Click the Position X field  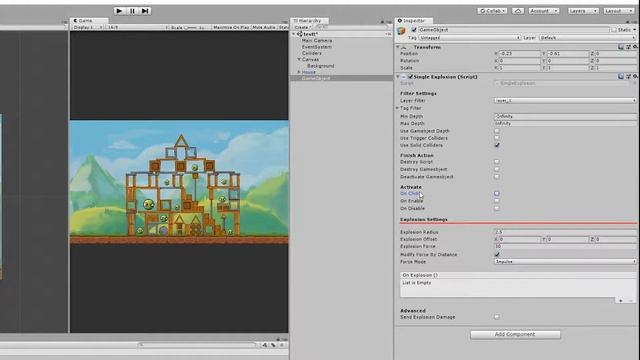[519, 53]
